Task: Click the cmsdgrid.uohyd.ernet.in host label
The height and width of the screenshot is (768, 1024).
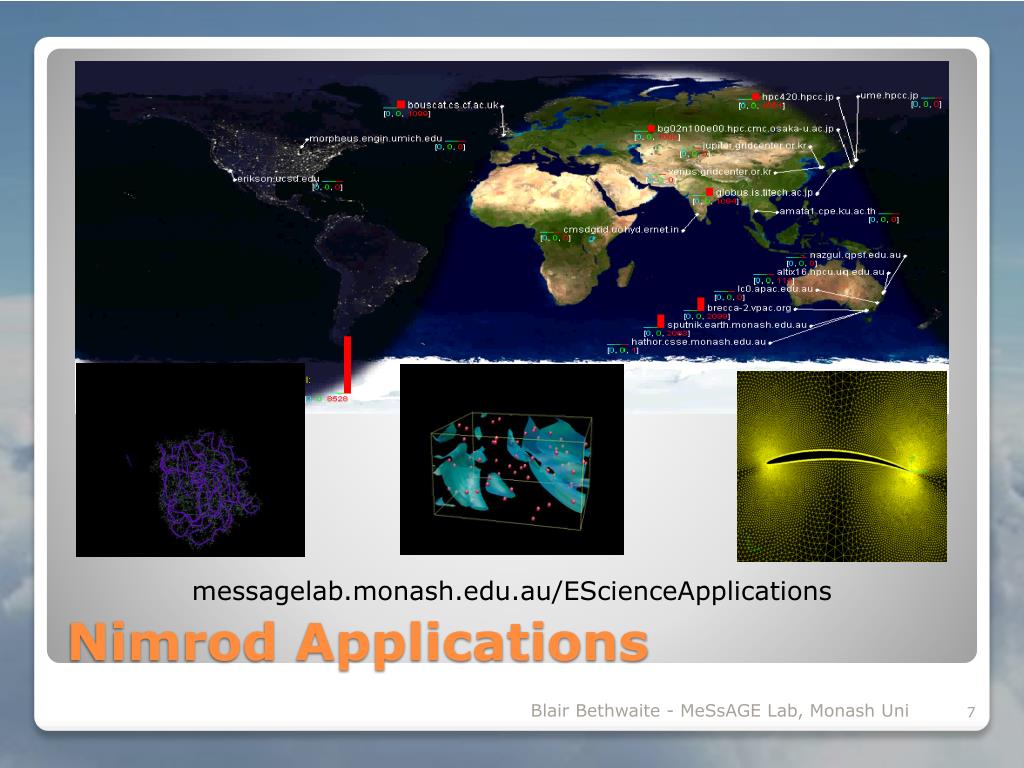Action: click(x=621, y=229)
